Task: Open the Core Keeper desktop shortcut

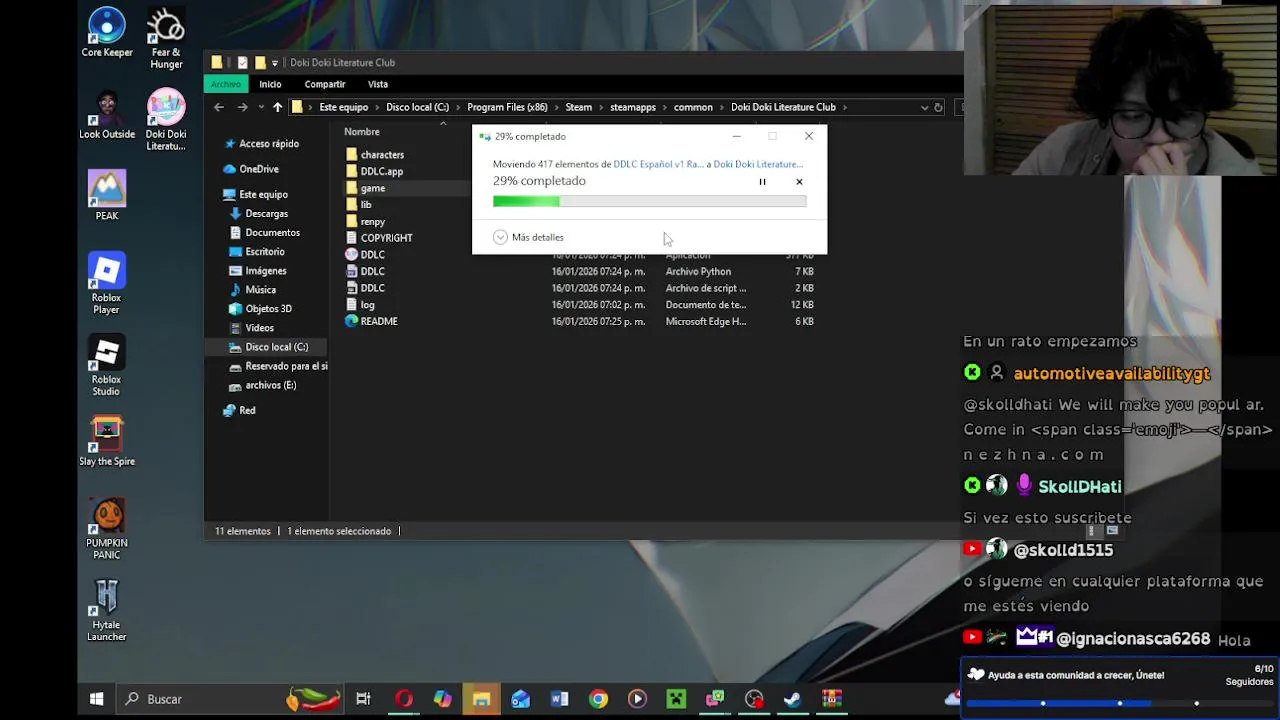Action: pos(106,33)
